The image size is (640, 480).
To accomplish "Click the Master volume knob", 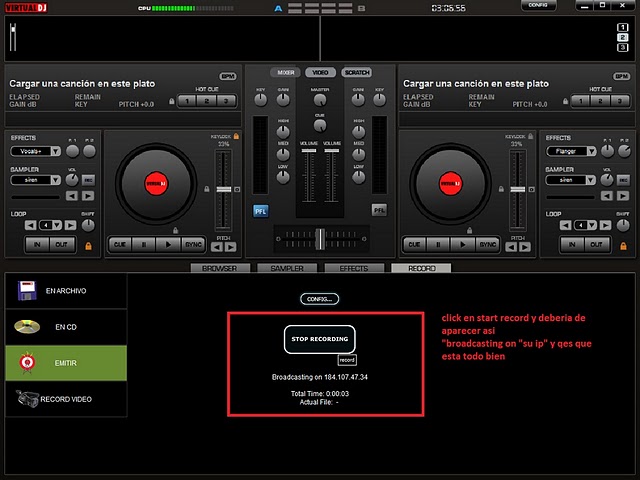I will 320,100.
